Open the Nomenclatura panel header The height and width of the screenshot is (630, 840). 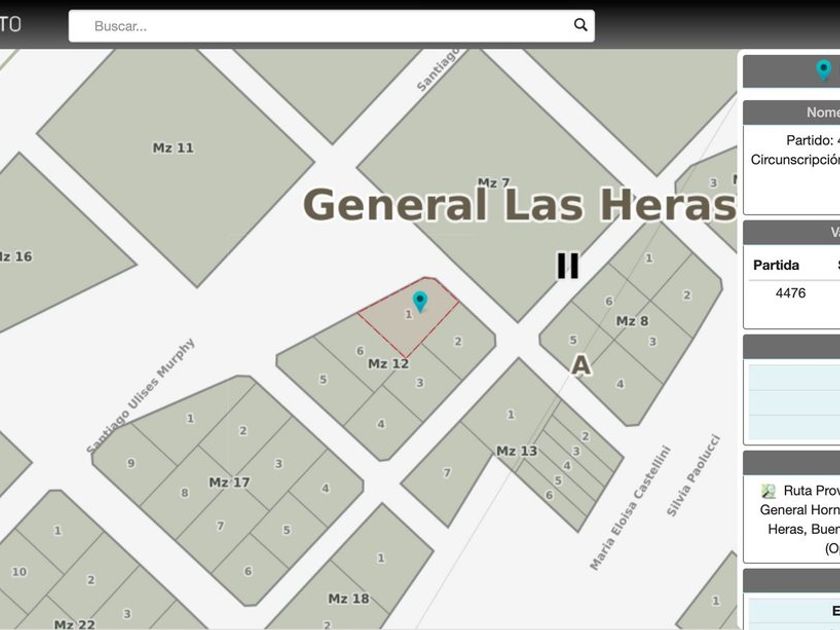tap(800, 113)
